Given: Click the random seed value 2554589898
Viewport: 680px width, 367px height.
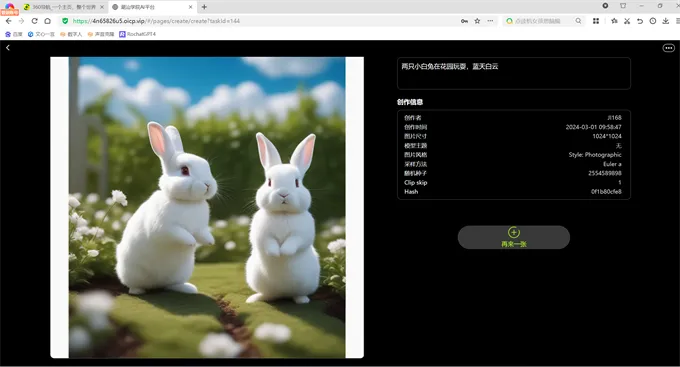Looking at the screenshot, I should [605, 173].
